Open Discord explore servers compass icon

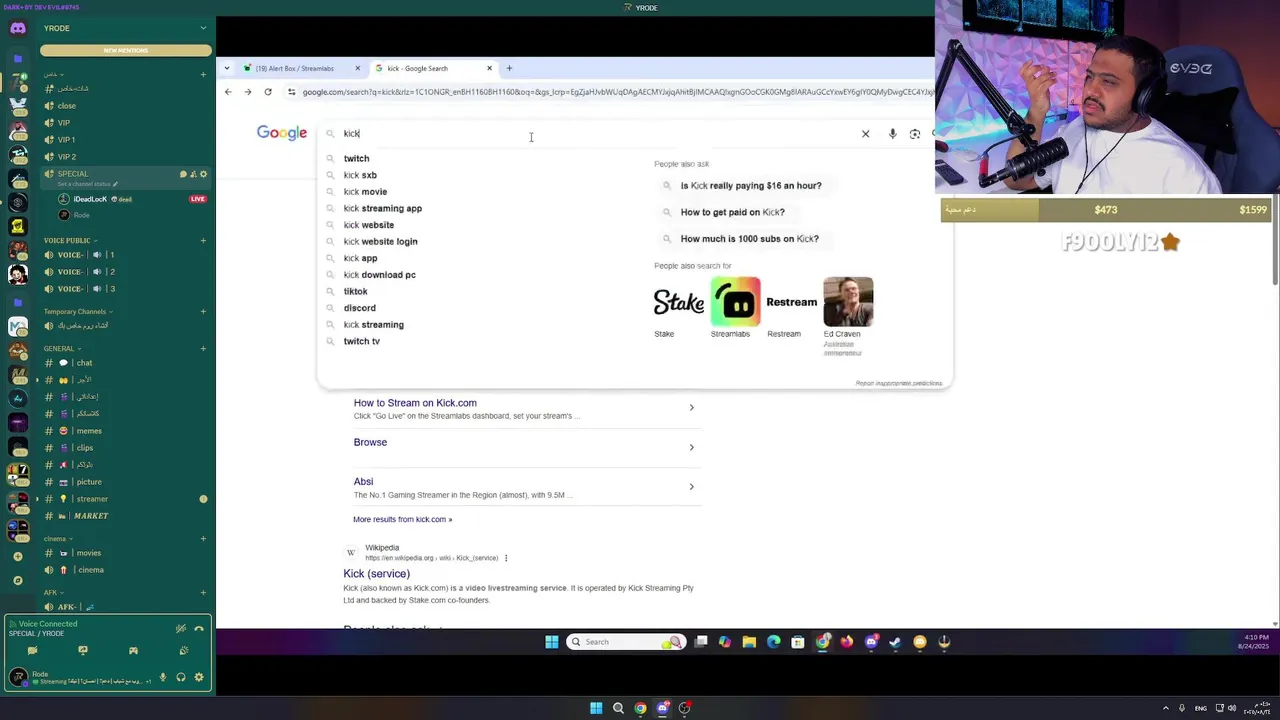coord(18,580)
